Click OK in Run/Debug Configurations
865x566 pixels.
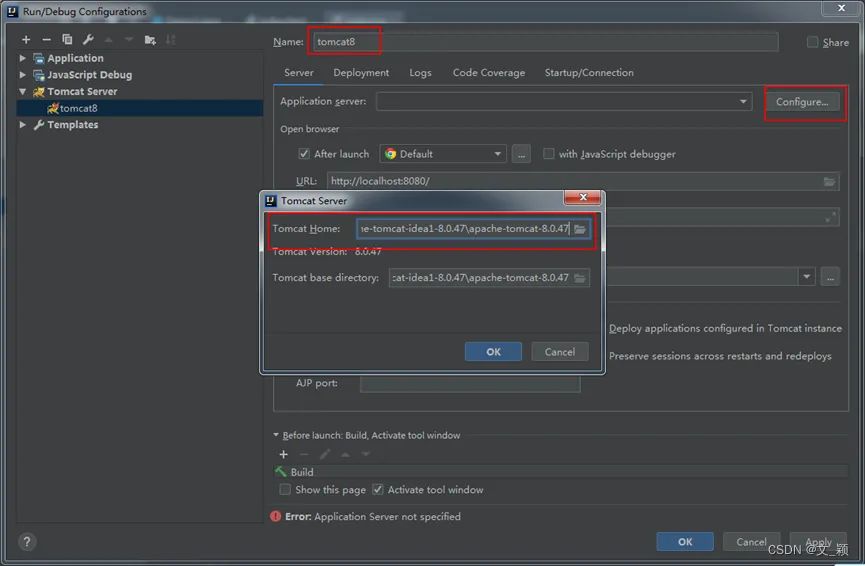pyautogui.click(x=685, y=542)
